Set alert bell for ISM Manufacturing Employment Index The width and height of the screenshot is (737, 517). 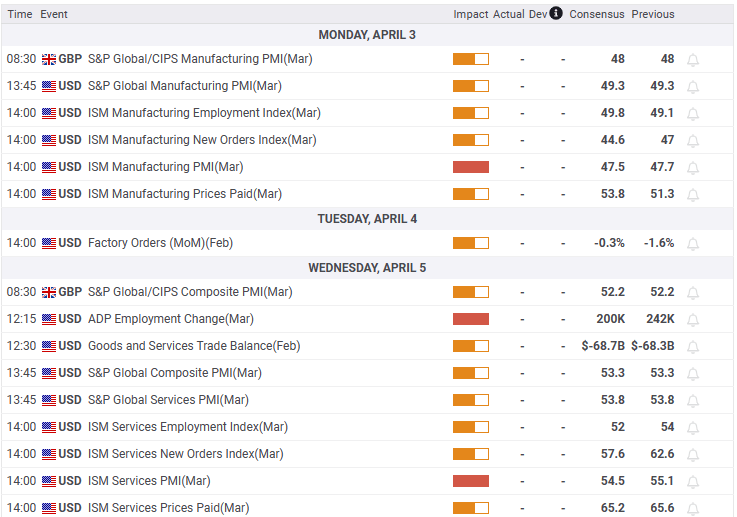coord(693,114)
